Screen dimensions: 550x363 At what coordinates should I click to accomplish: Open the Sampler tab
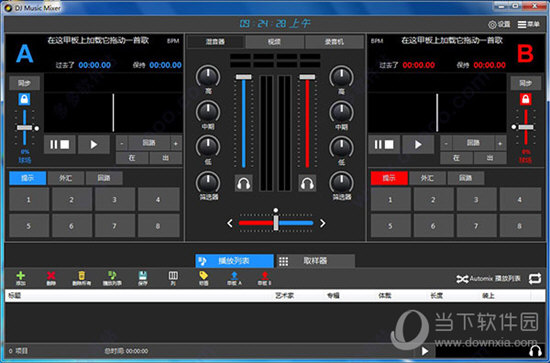pos(316,261)
